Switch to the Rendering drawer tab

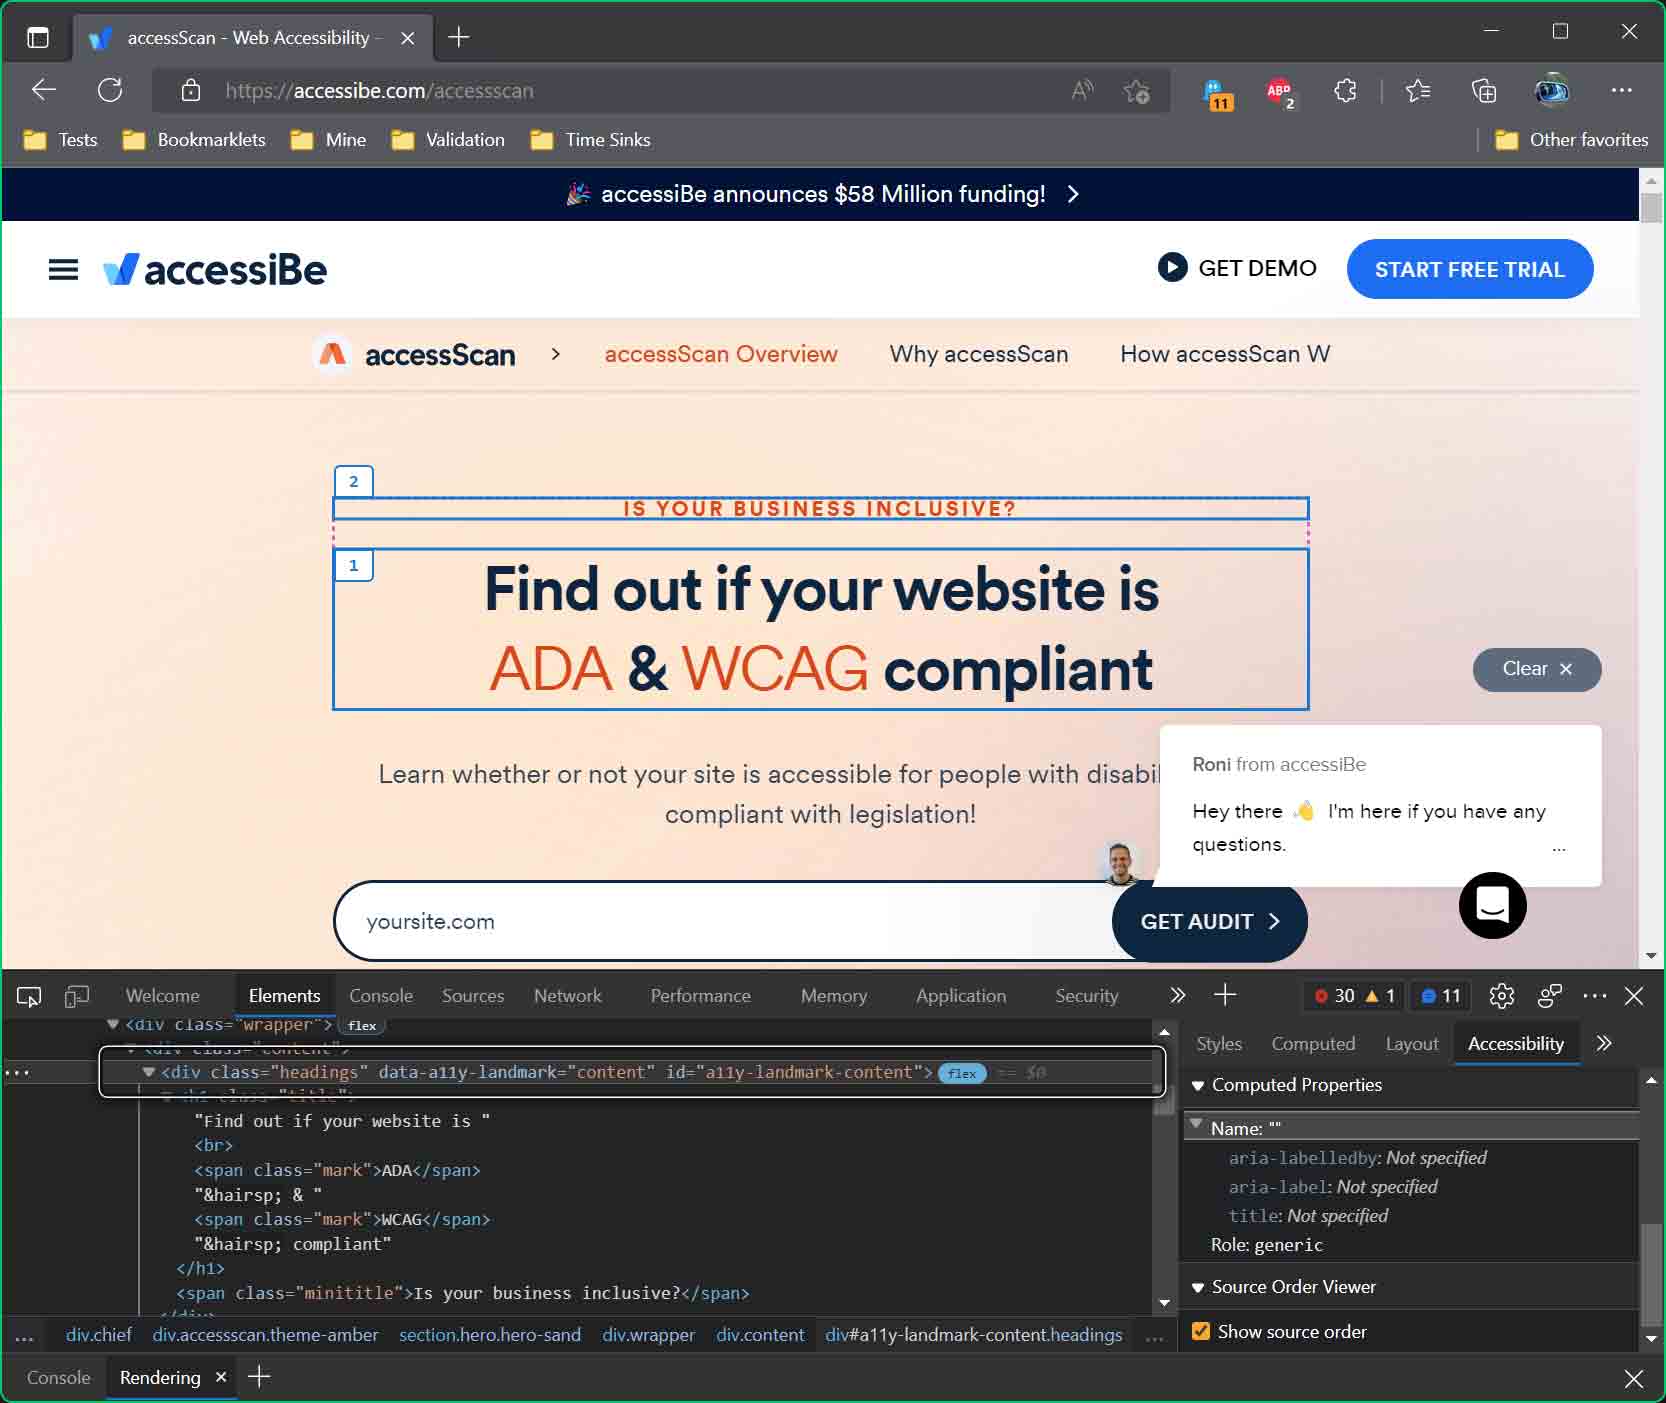tap(160, 1378)
